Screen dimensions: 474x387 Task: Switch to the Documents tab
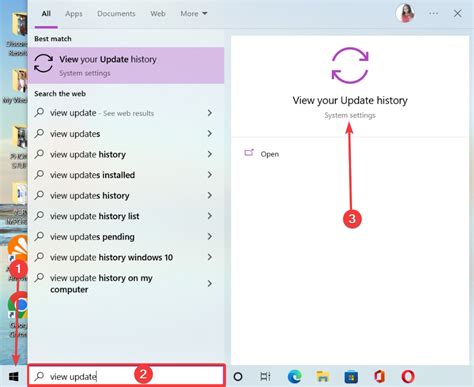(x=116, y=14)
